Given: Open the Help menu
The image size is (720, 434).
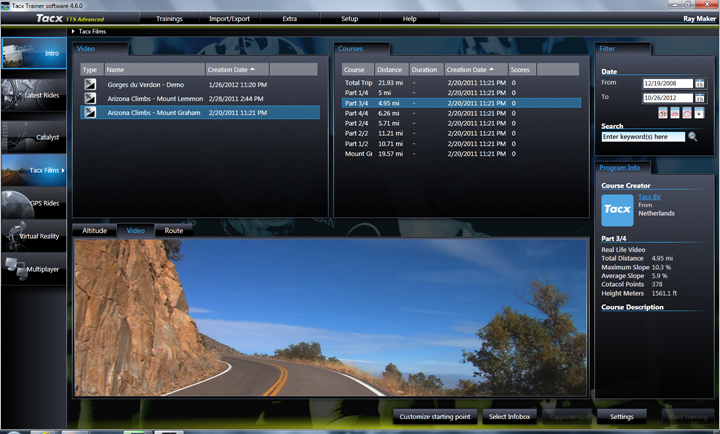Looking at the screenshot, I should point(410,18).
